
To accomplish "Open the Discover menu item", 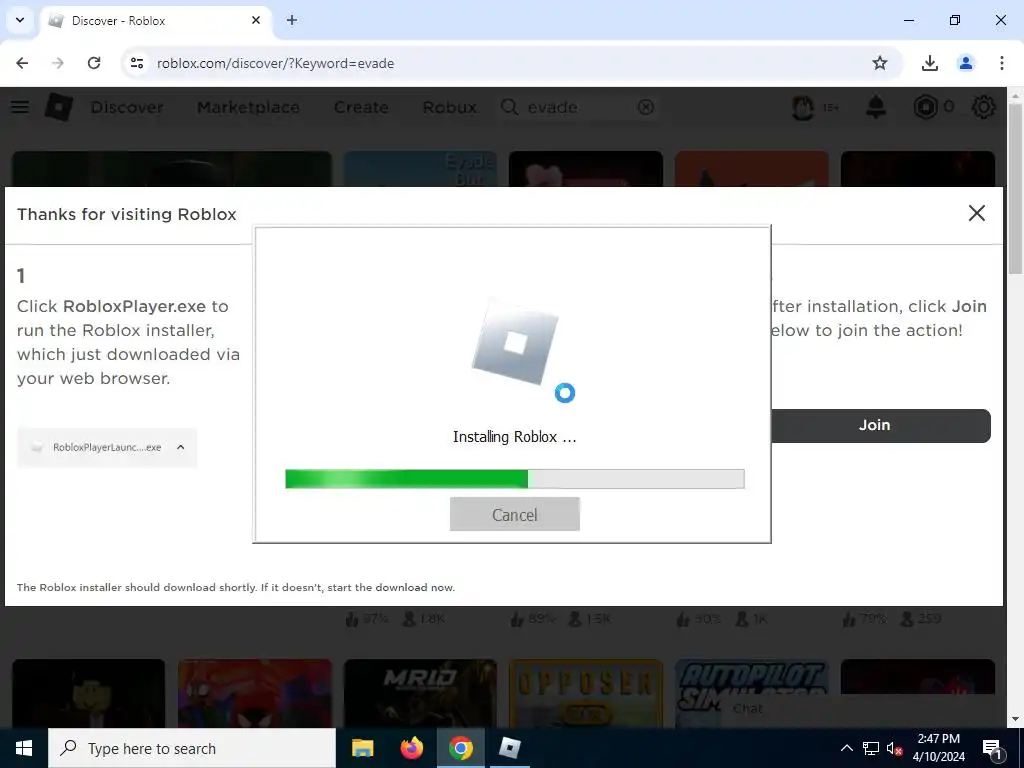I will [x=127, y=107].
